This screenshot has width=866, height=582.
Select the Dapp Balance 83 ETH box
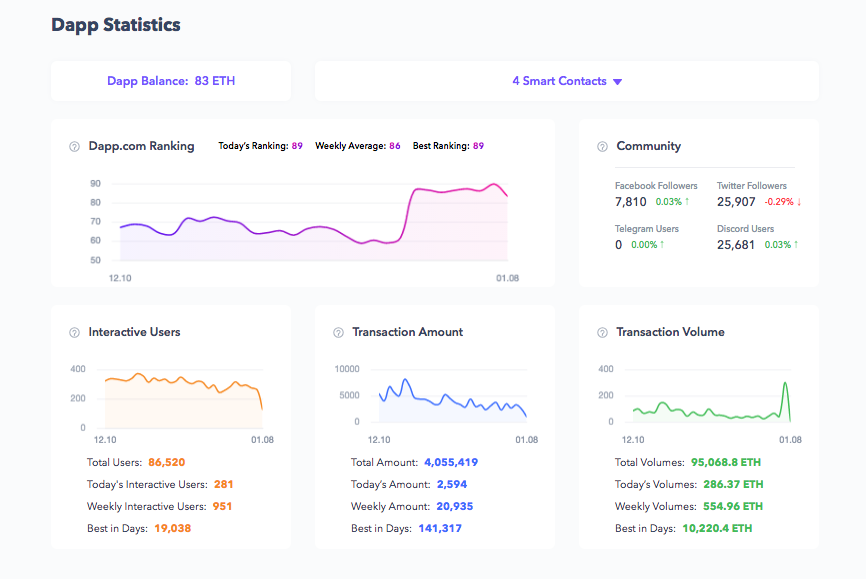(171, 81)
